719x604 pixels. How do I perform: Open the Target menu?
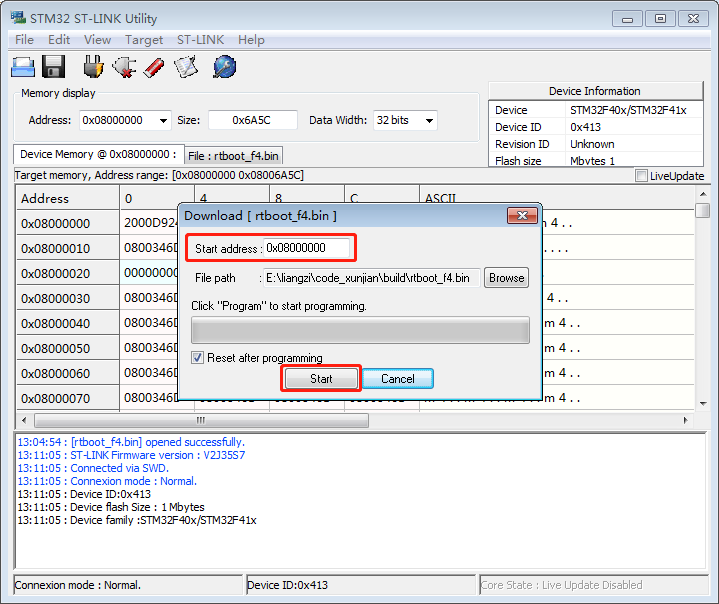point(144,40)
